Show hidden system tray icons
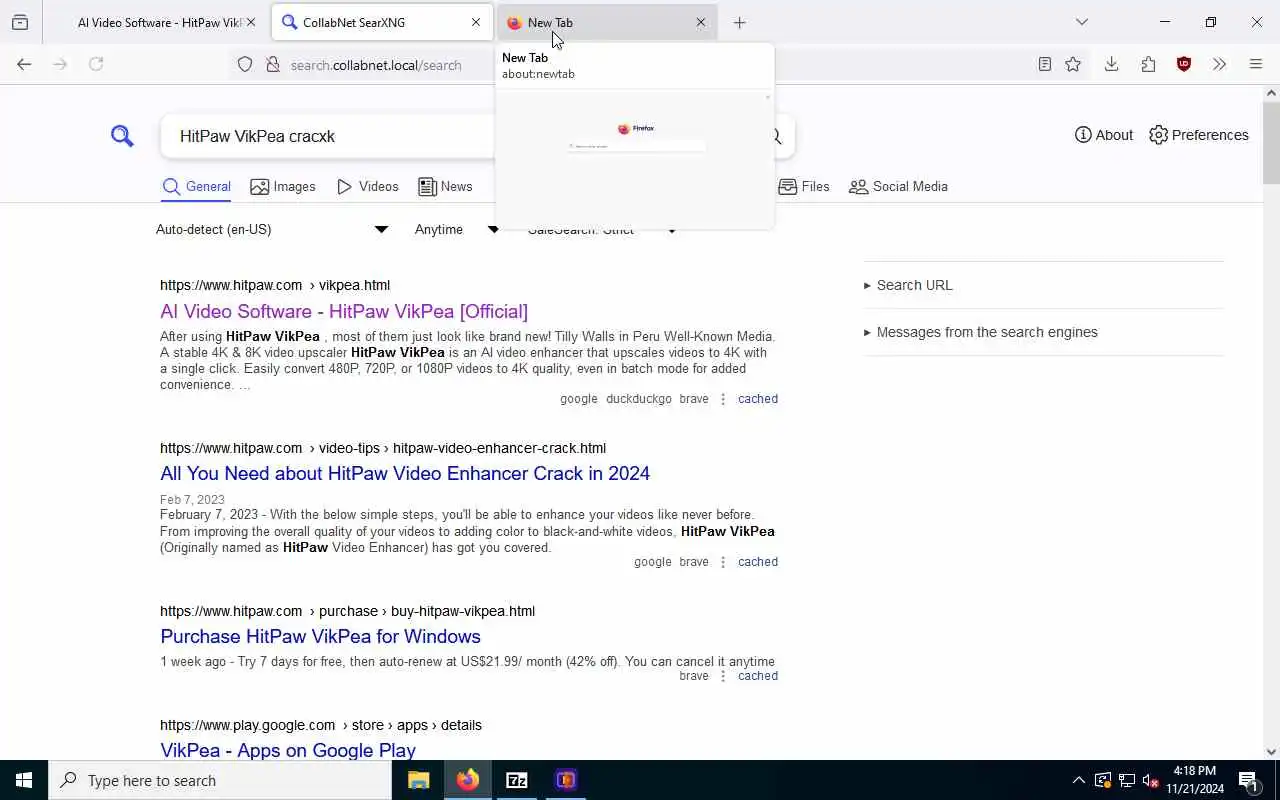This screenshot has width=1280, height=800. (x=1078, y=780)
